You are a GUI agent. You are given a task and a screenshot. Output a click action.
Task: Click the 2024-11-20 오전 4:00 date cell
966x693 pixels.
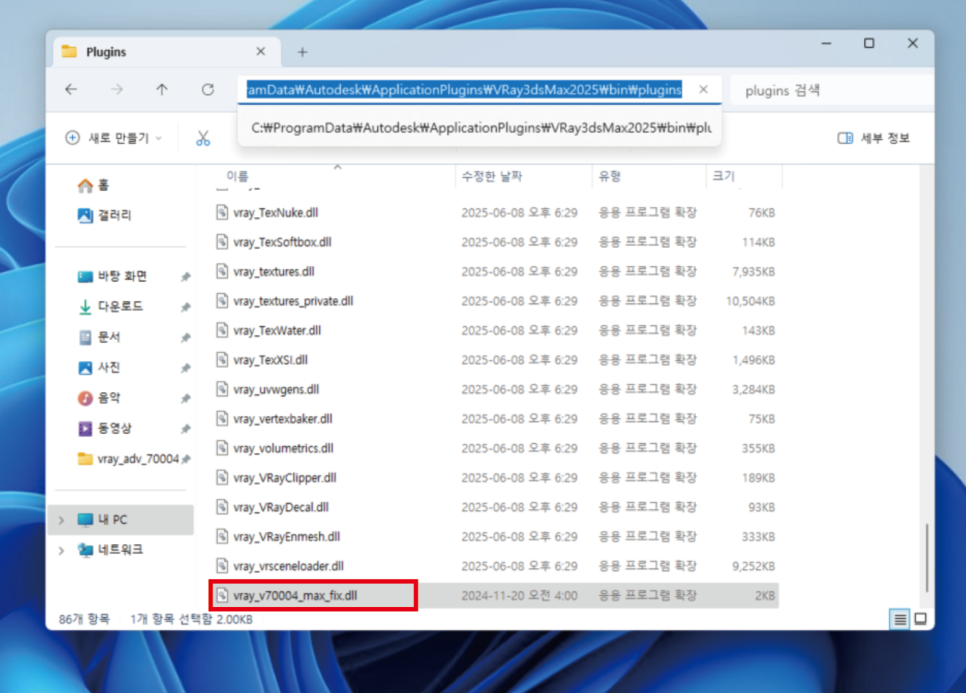coord(519,596)
